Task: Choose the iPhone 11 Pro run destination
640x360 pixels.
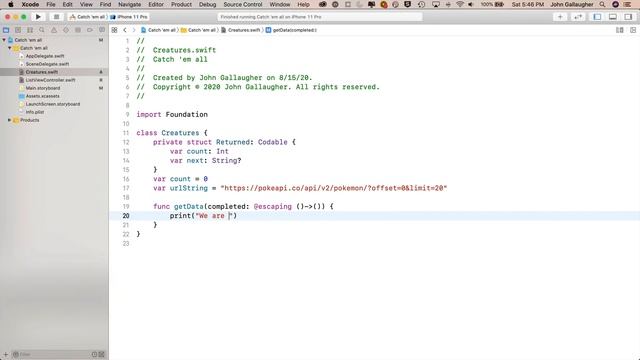Action: 129,17
